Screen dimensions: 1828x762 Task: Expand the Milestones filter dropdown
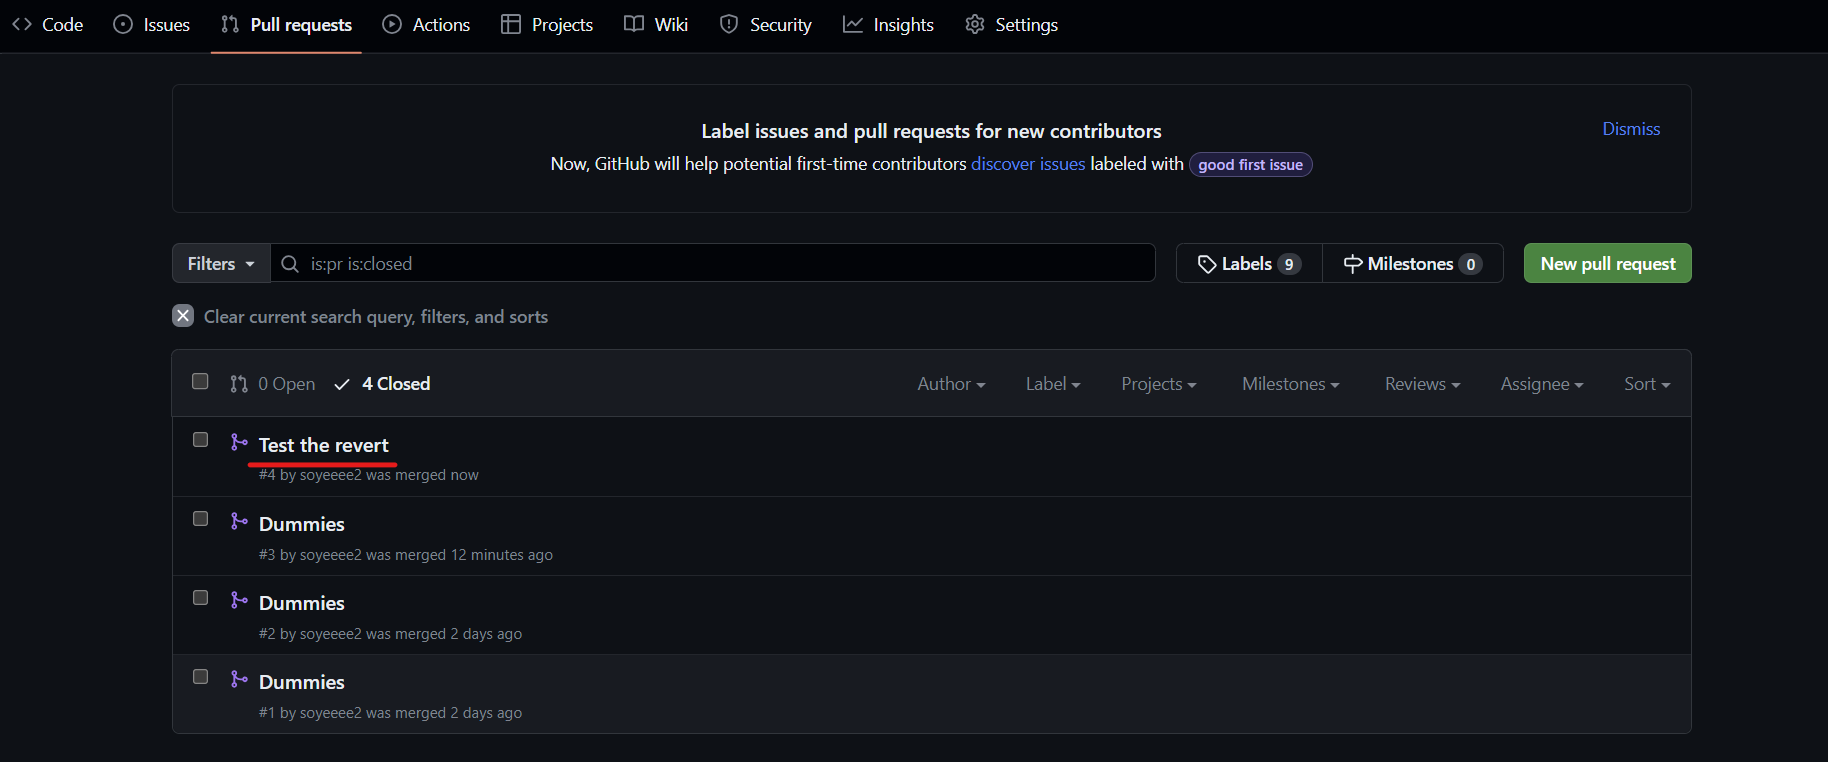1291,384
